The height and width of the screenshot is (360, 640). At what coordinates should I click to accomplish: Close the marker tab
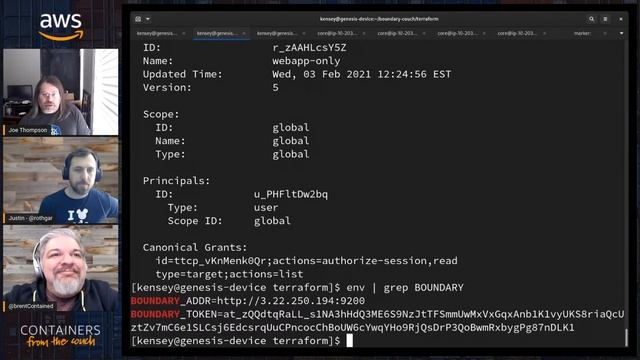tap(605, 33)
